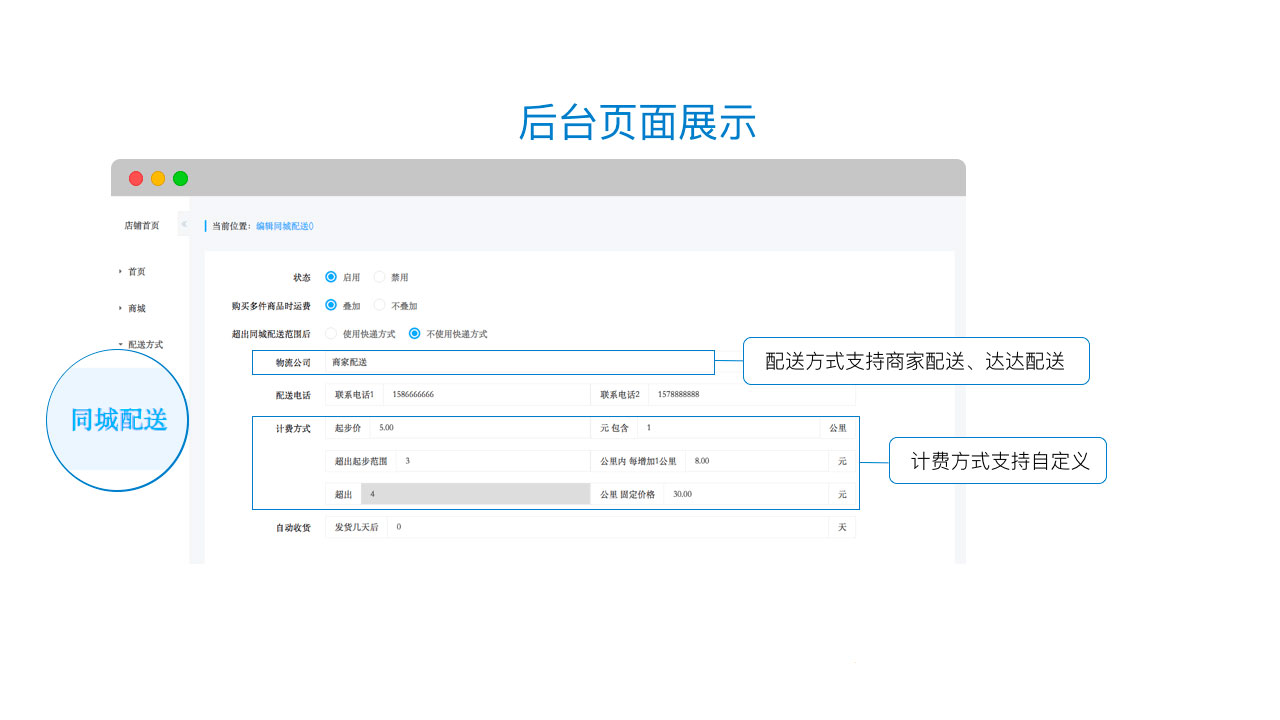Click the red close window dot
This screenshot has width=1280, height=720.
(136, 178)
